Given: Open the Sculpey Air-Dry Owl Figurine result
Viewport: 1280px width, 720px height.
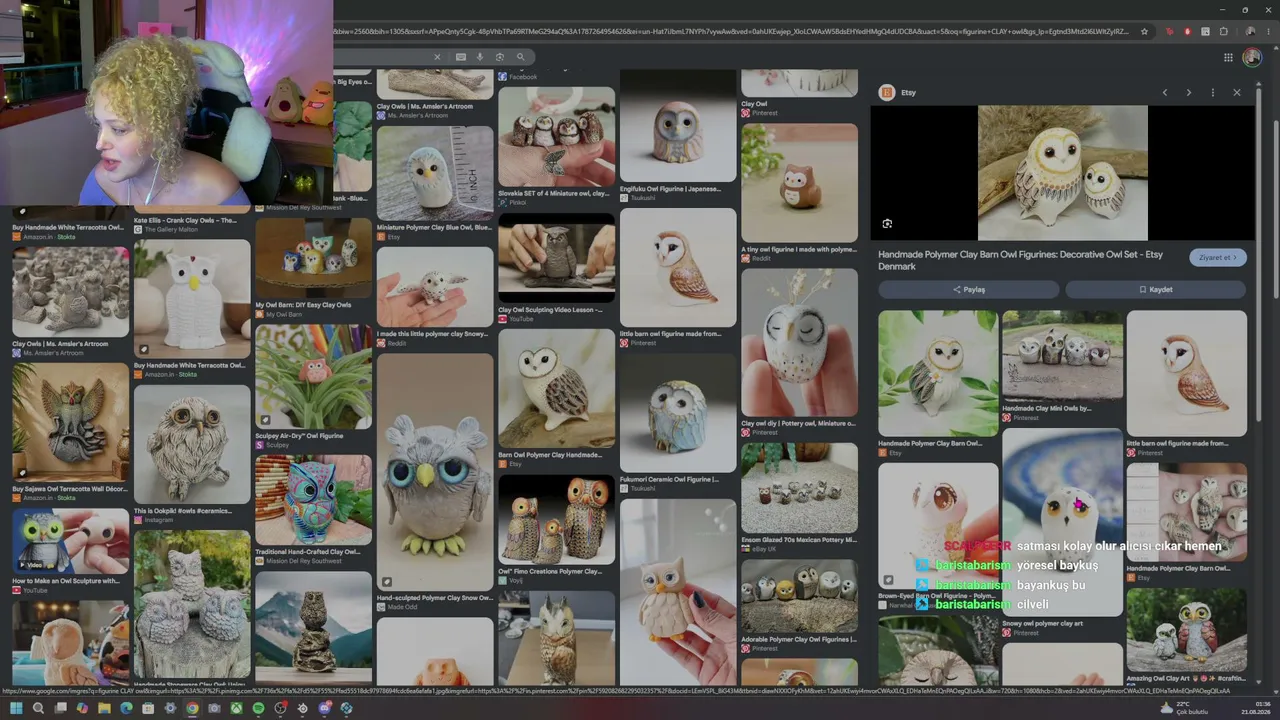Looking at the screenshot, I should click(313, 376).
